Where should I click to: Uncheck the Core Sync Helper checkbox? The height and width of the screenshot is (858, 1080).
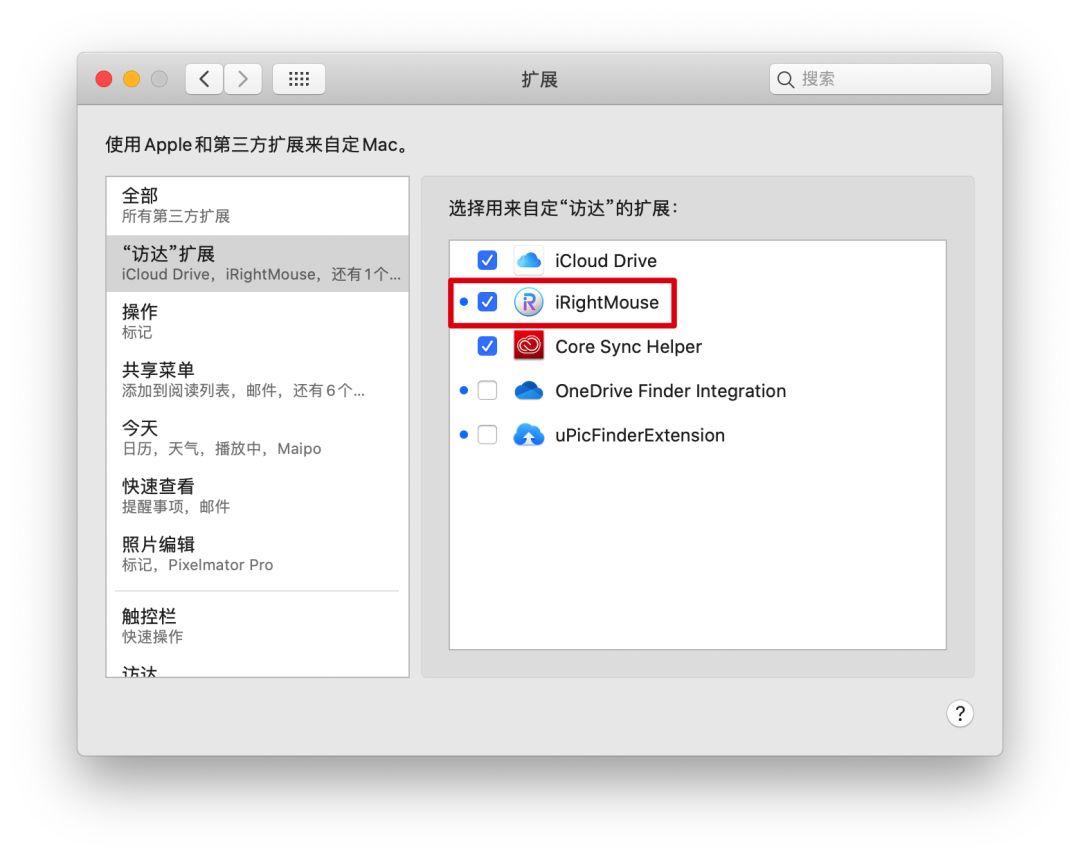pos(487,346)
